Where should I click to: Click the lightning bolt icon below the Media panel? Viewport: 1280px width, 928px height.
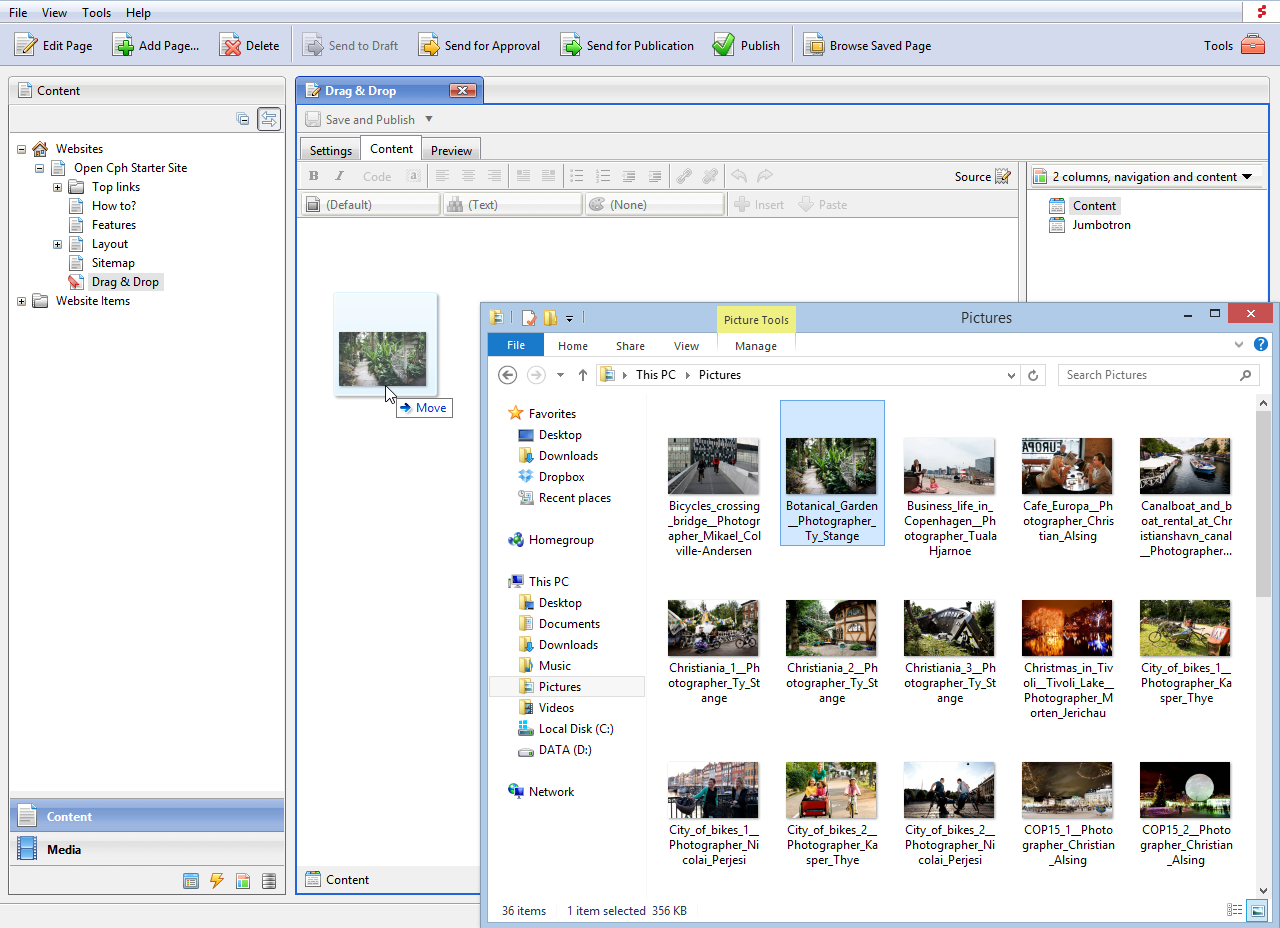click(217, 881)
